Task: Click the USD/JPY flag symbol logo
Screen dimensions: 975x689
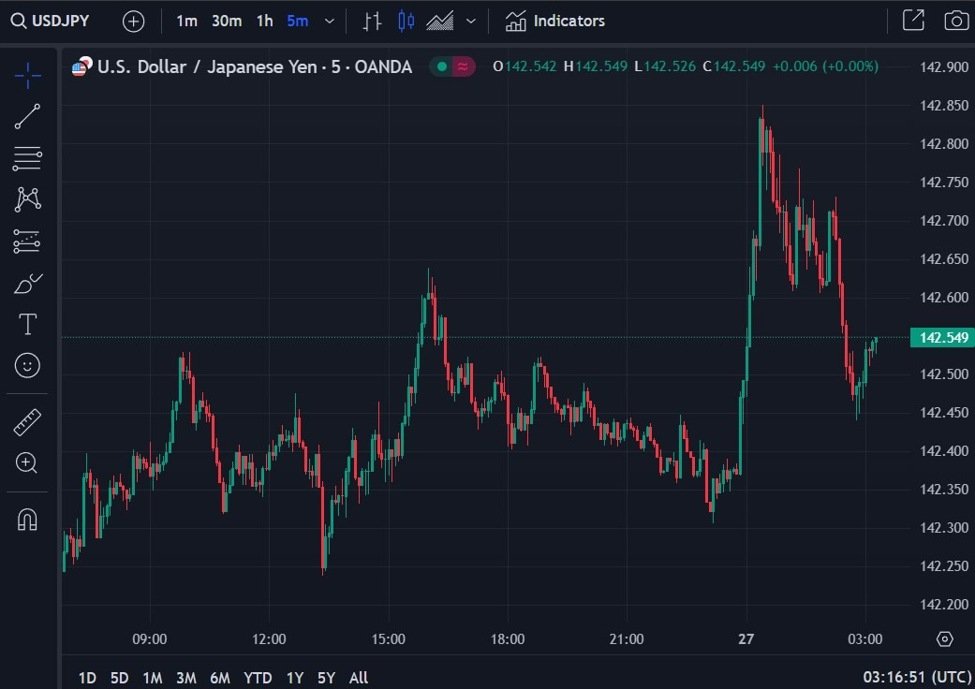Action: (81, 67)
